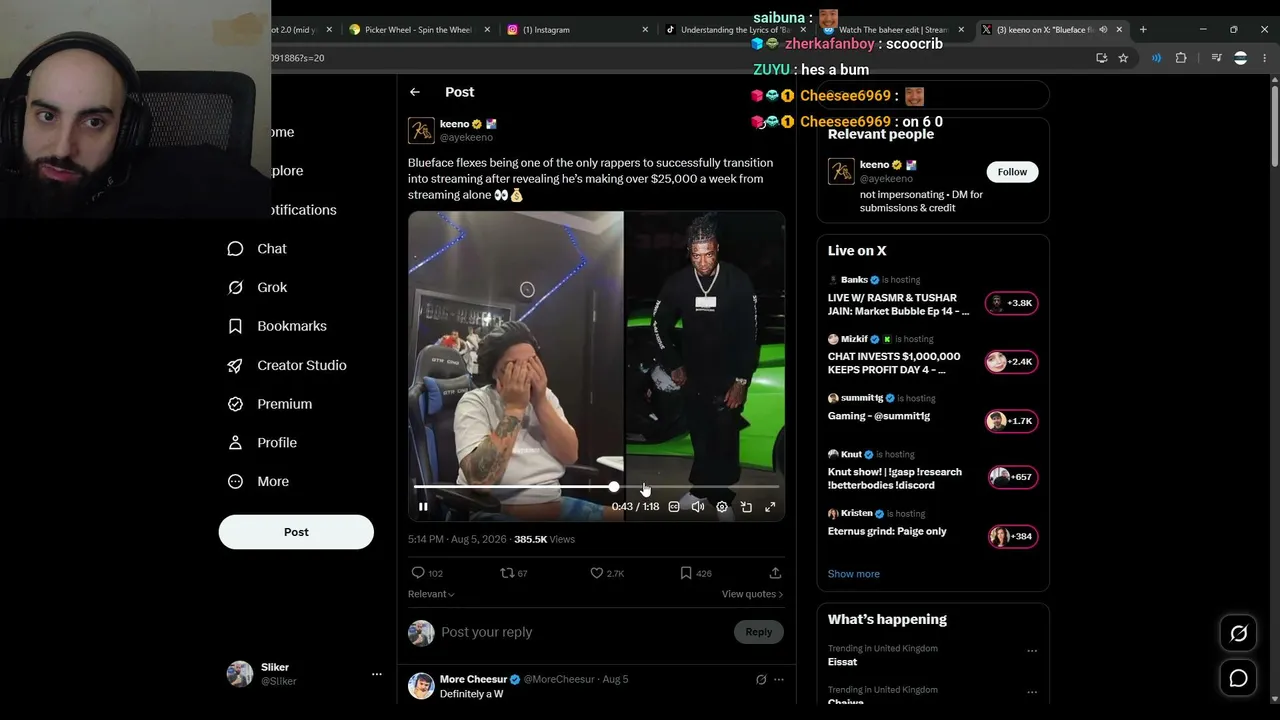The image size is (1280, 720).
Task: Switch to the Picker Wheel browser tab
Action: click(419, 30)
